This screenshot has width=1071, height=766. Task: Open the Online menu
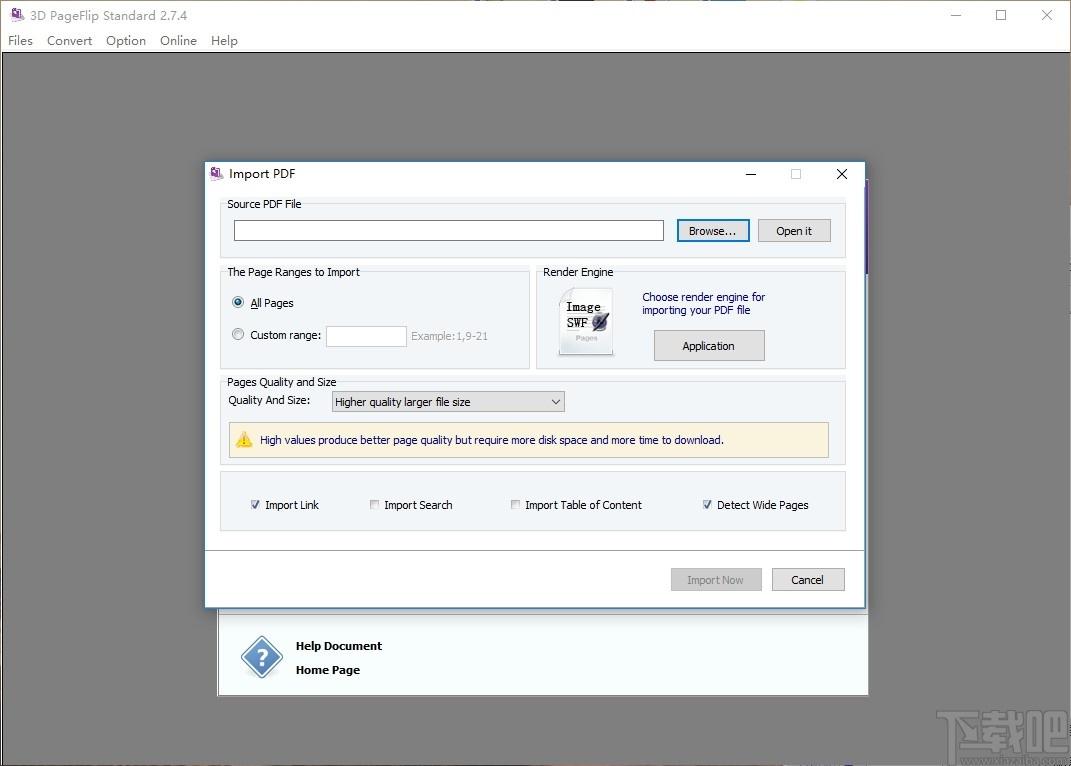click(x=178, y=40)
